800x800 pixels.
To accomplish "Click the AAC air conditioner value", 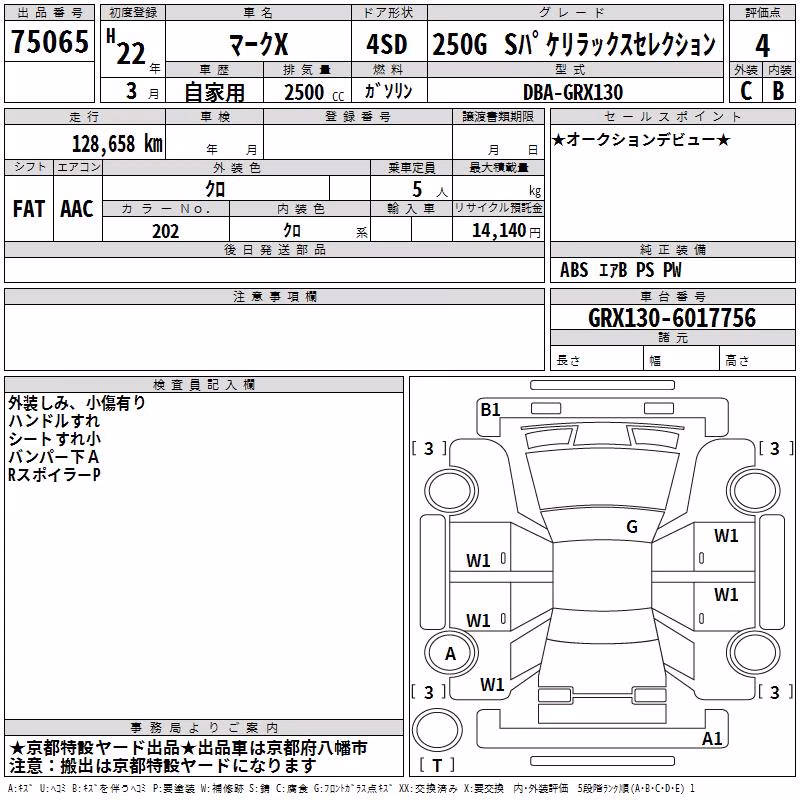I will point(77,209).
